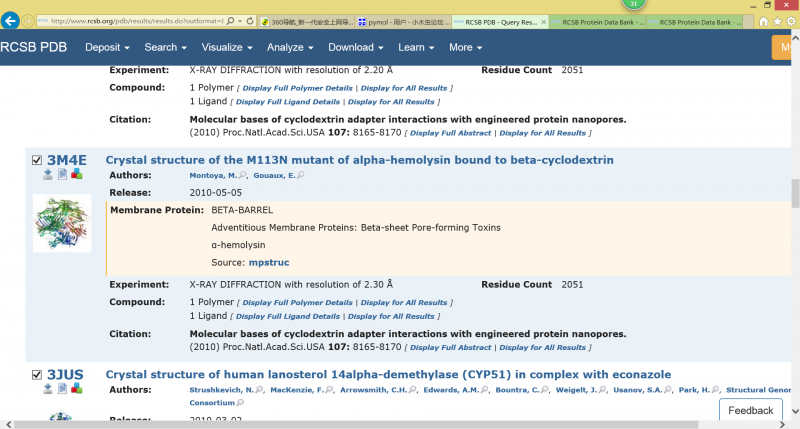Click the view file icon under 3M4E
The width and height of the screenshot is (800, 429).
62,174
